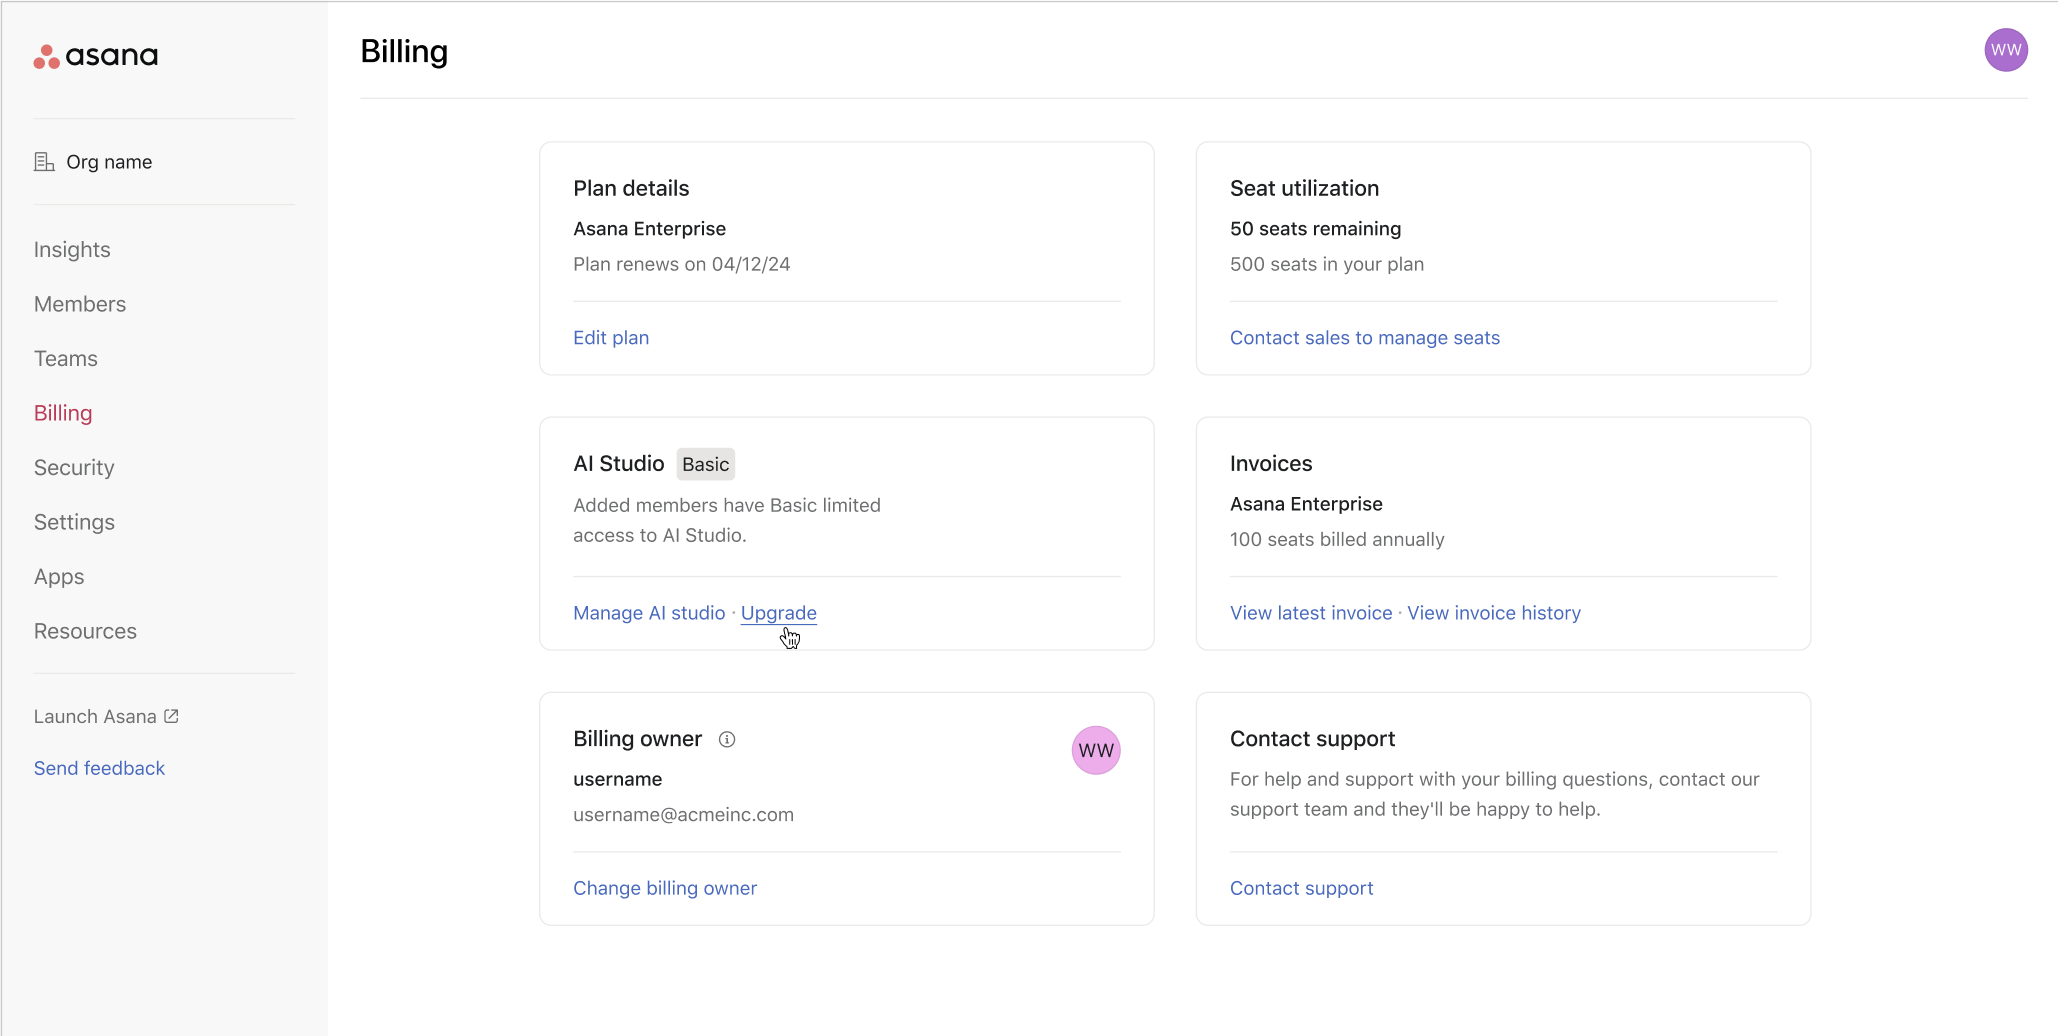Screen dimensions: 2058x1036
Task: Switch to the Members section
Action: click(x=79, y=303)
